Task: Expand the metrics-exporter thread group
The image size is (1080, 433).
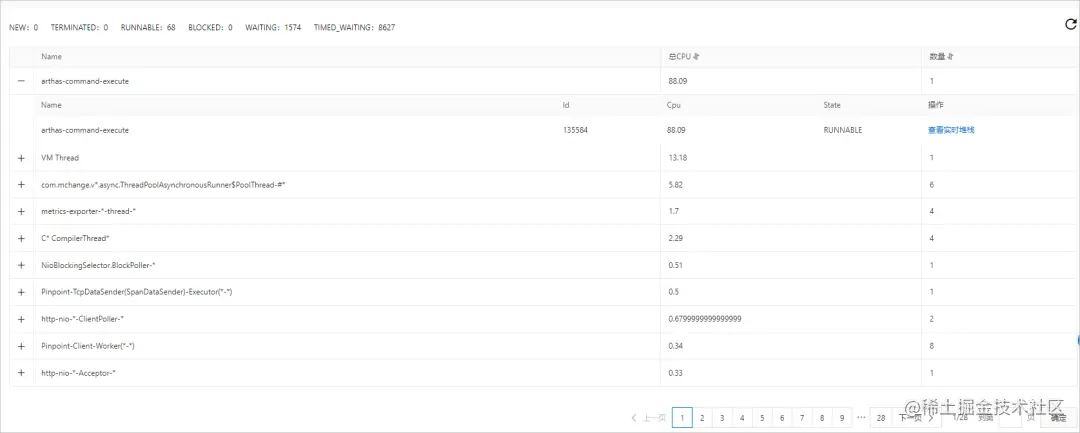Action: click(x=21, y=211)
